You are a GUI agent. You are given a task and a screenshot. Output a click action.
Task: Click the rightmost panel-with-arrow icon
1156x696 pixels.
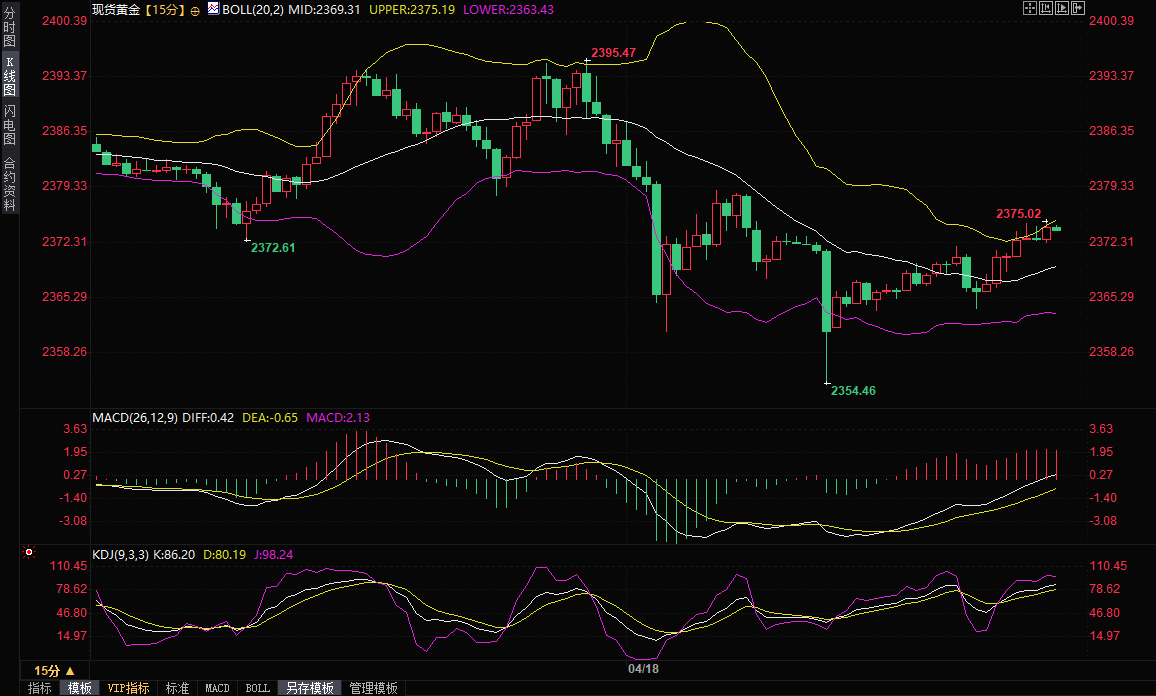[1078, 8]
